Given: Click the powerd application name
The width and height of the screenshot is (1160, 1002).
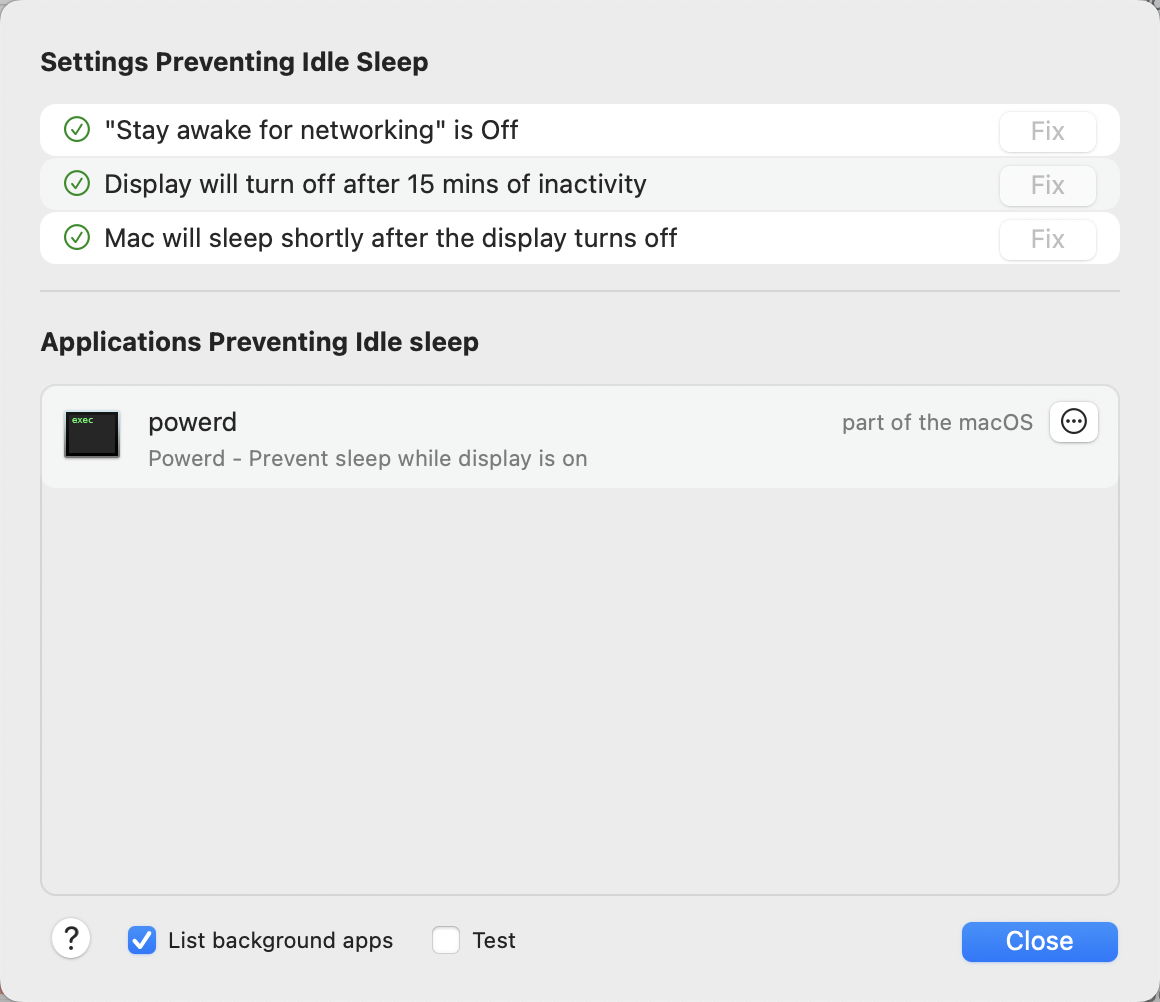Looking at the screenshot, I should click(192, 422).
